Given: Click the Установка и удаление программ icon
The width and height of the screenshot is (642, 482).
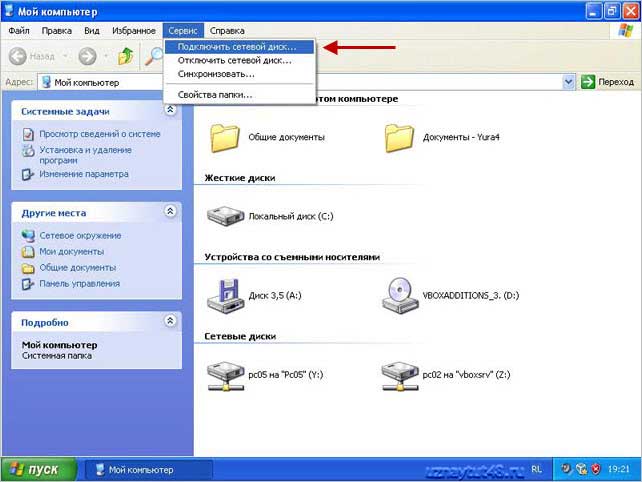Looking at the screenshot, I should tap(28, 151).
